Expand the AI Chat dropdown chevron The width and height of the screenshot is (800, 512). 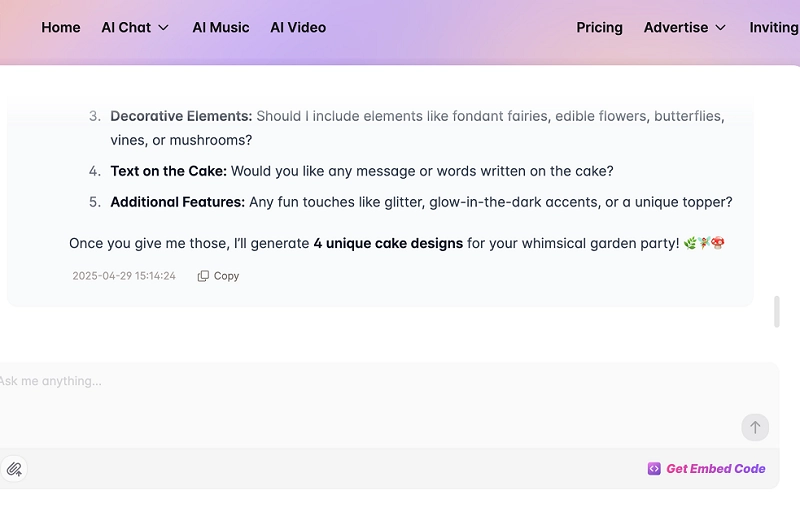point(164,28)
